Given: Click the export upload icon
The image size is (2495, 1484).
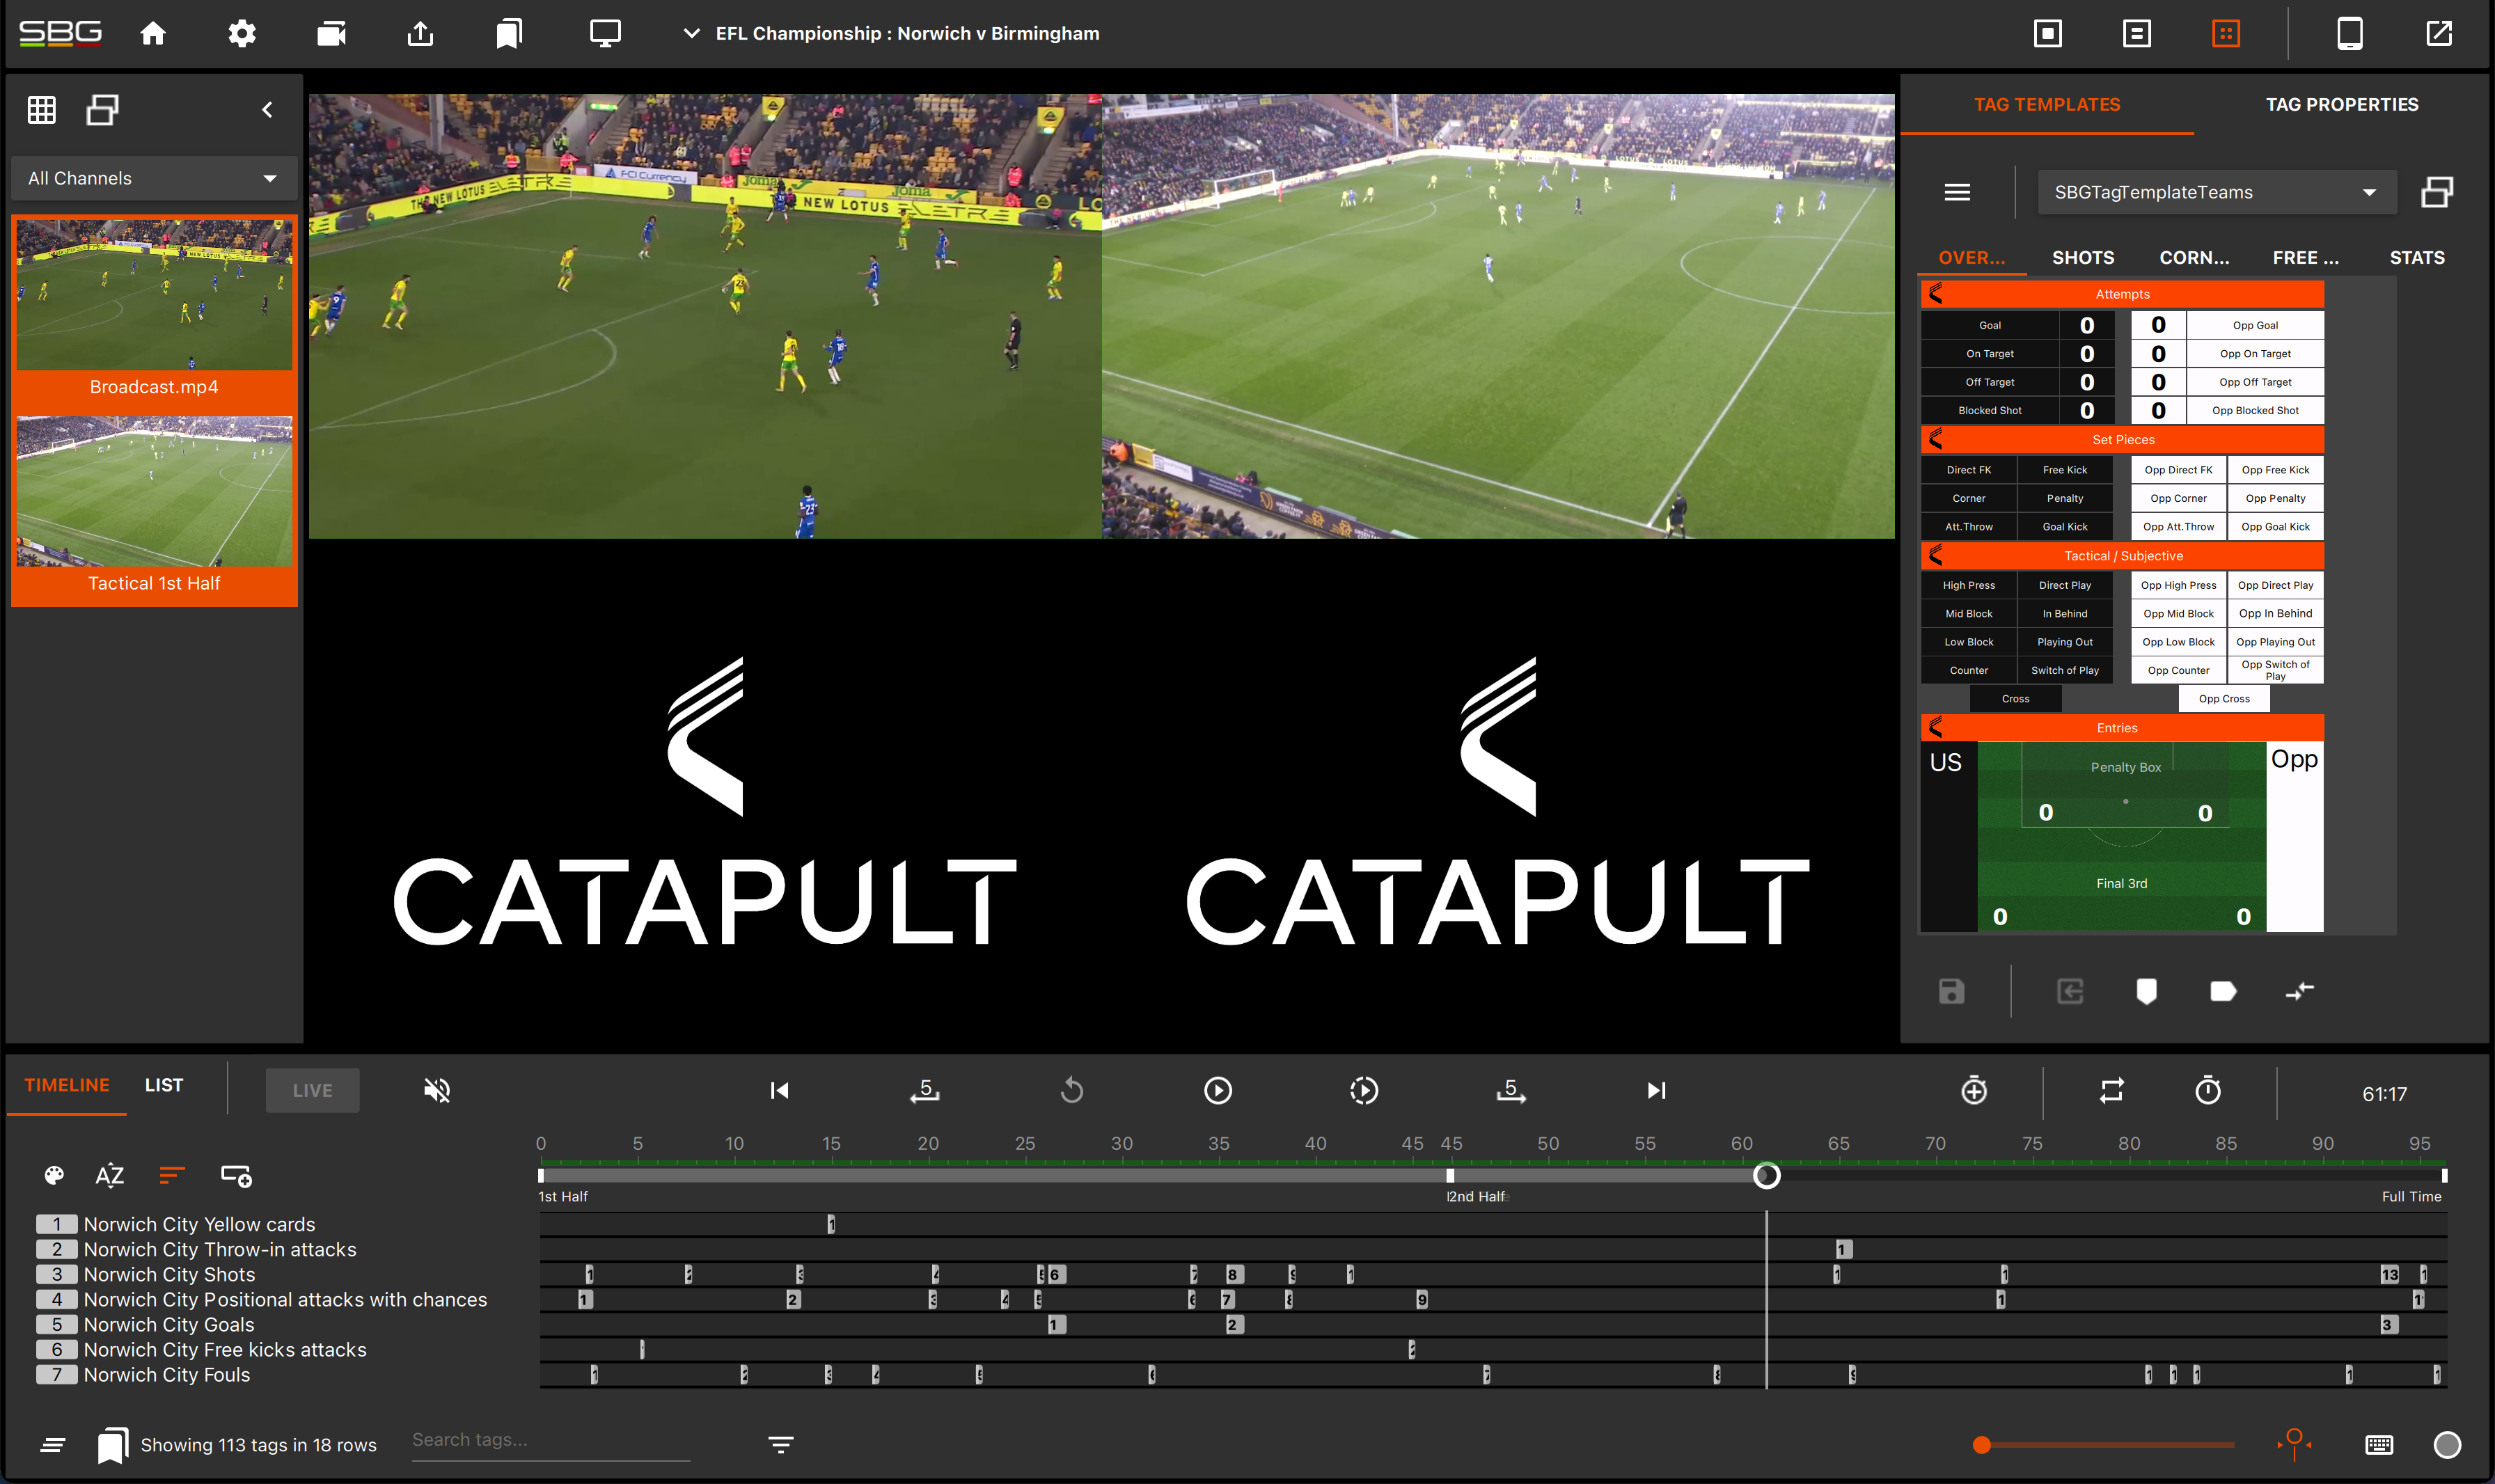Looking at the screenshot, I should pyautogui.click(x=420, y=34).
